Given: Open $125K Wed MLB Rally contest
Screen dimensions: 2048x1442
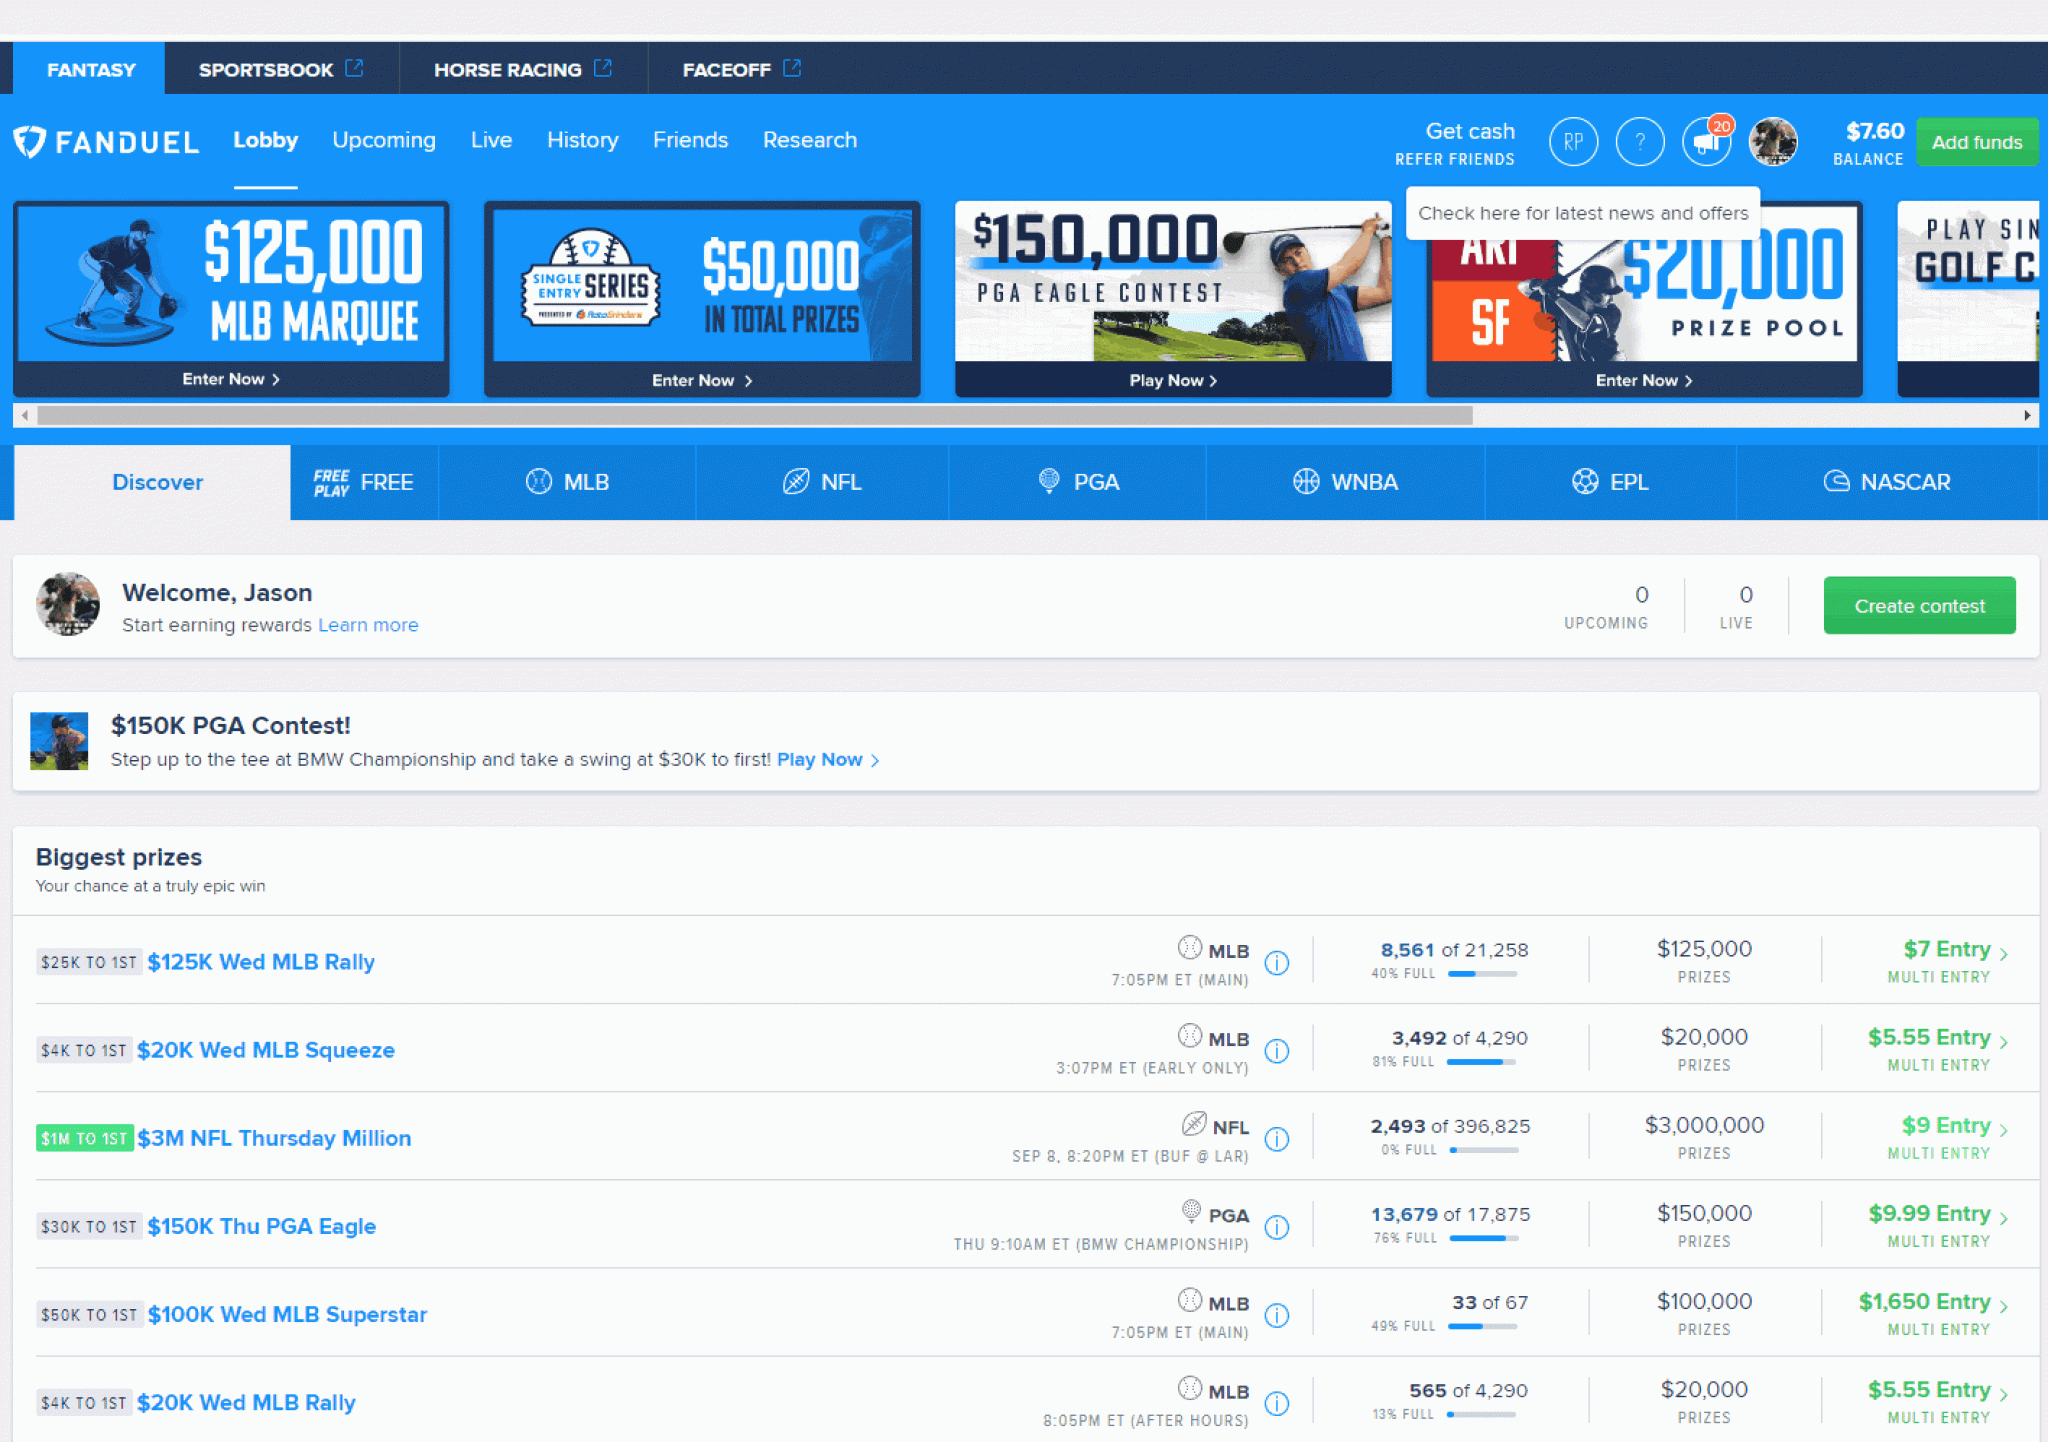Looking at the screenshot, I should [x=261, y=962].
